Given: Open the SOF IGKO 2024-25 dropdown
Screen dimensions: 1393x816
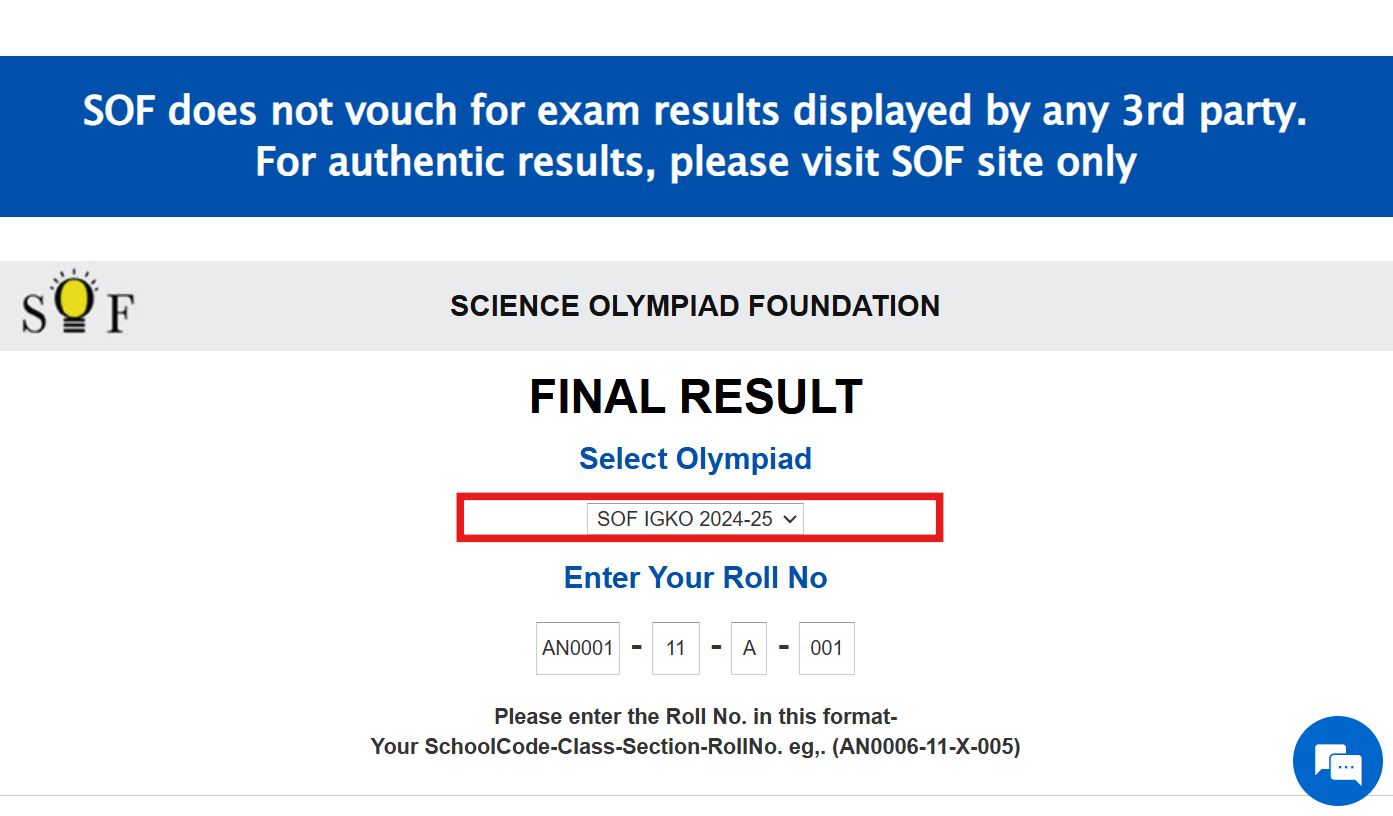Looking at the screenshot, I should 694,519.
